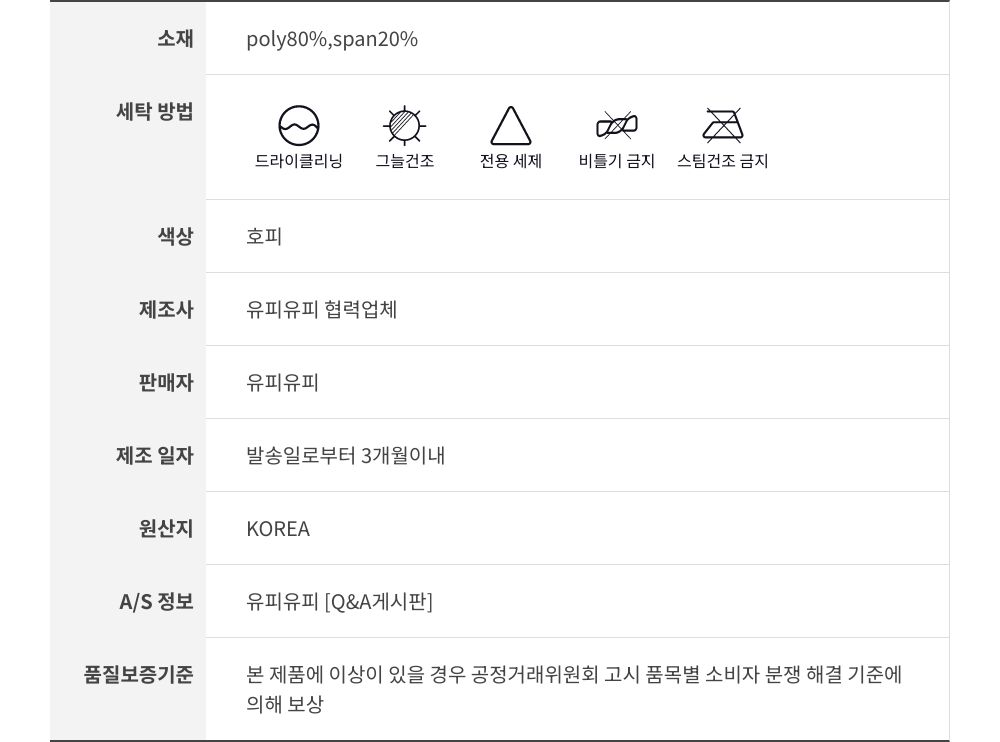
Task: Click the 전용 세제 caption text
Action: coord(510,161)
